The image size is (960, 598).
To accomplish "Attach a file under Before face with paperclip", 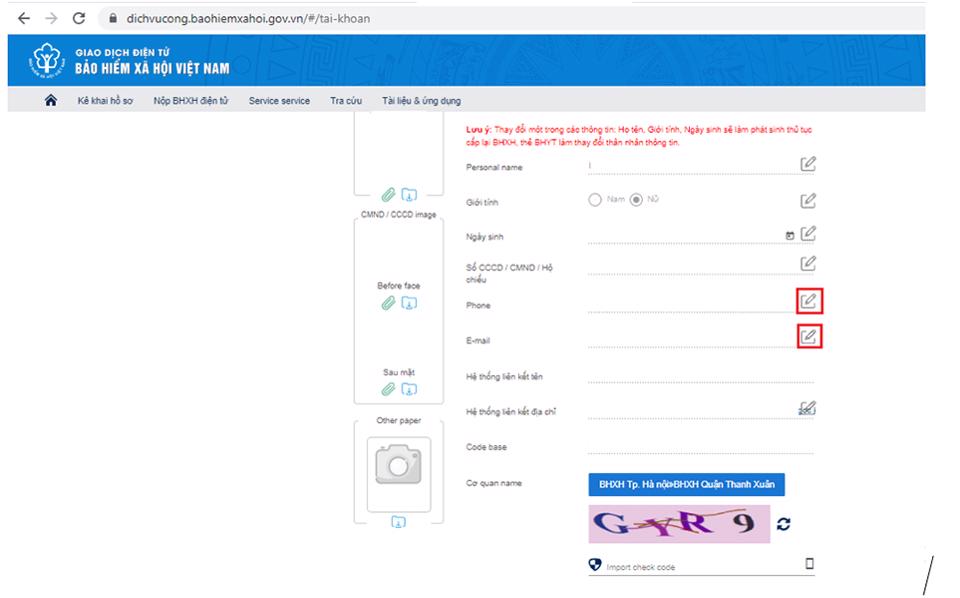I will pos(388,303).
